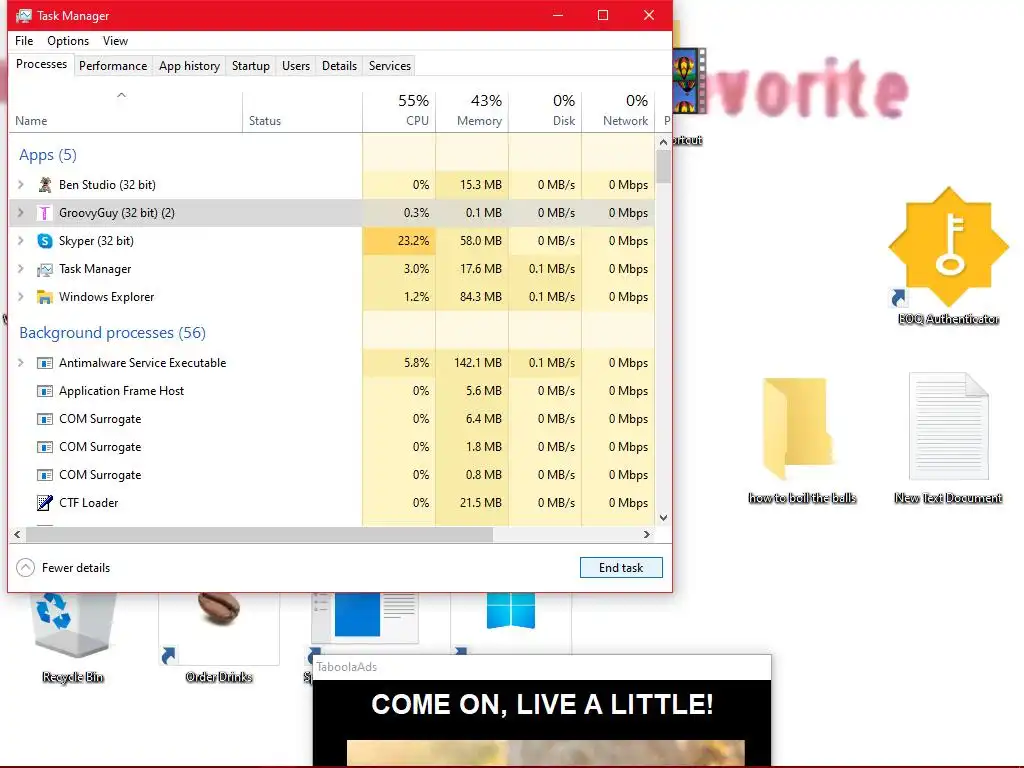Select the New Text Document desktop file
The width and height of the screenshot is (1024, 768).
[948, 438]
